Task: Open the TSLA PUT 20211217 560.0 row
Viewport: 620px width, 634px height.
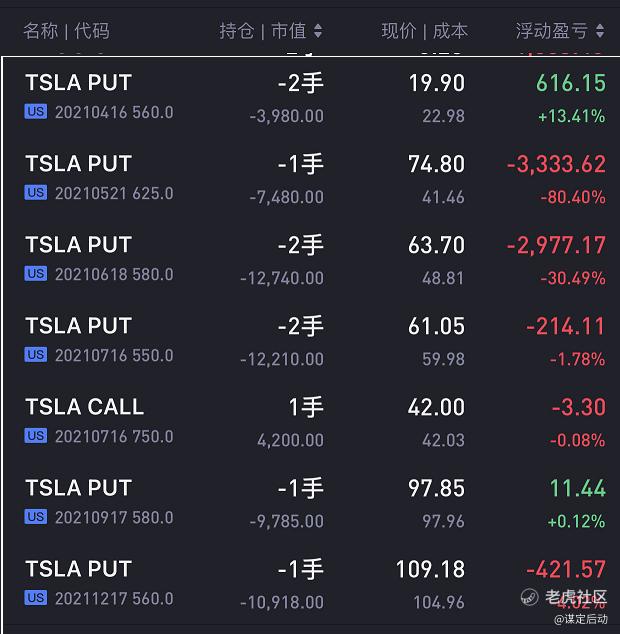Action: tap(310, 585)
